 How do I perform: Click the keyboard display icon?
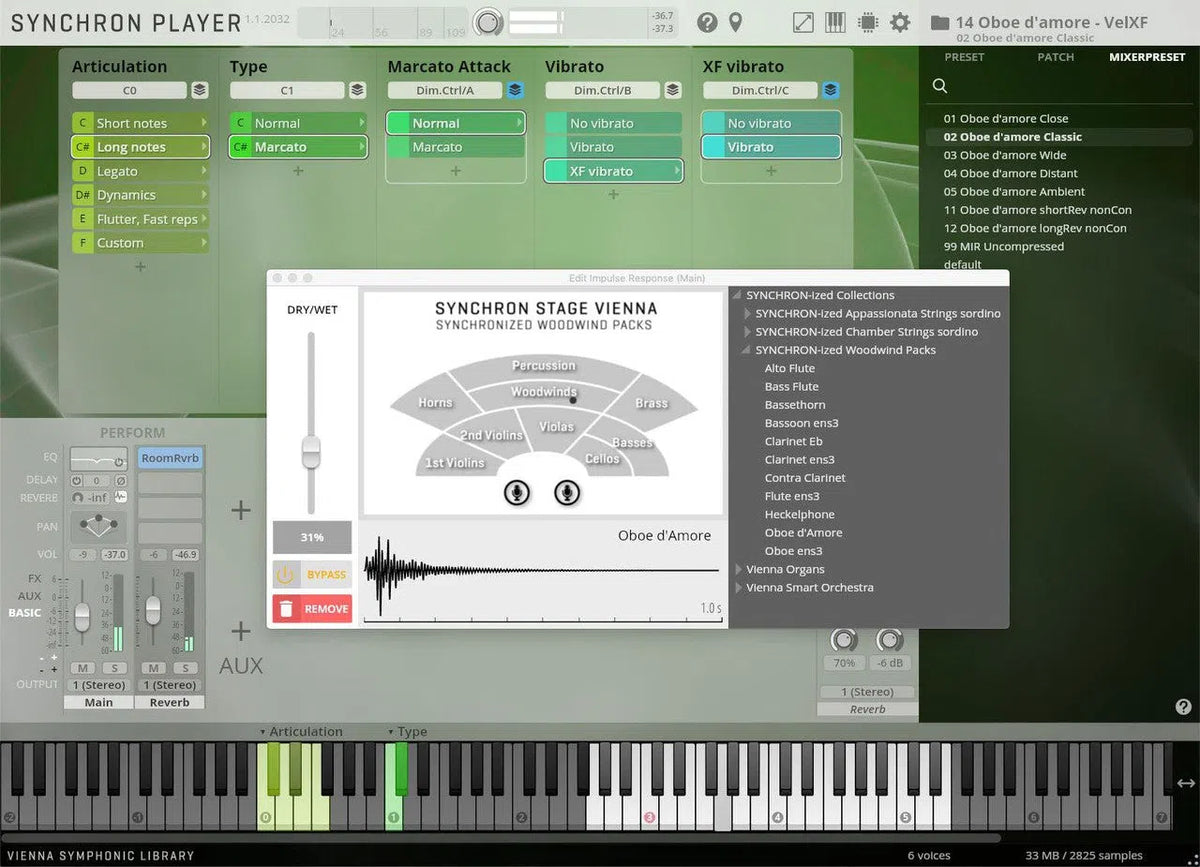(x=835, y=22)
